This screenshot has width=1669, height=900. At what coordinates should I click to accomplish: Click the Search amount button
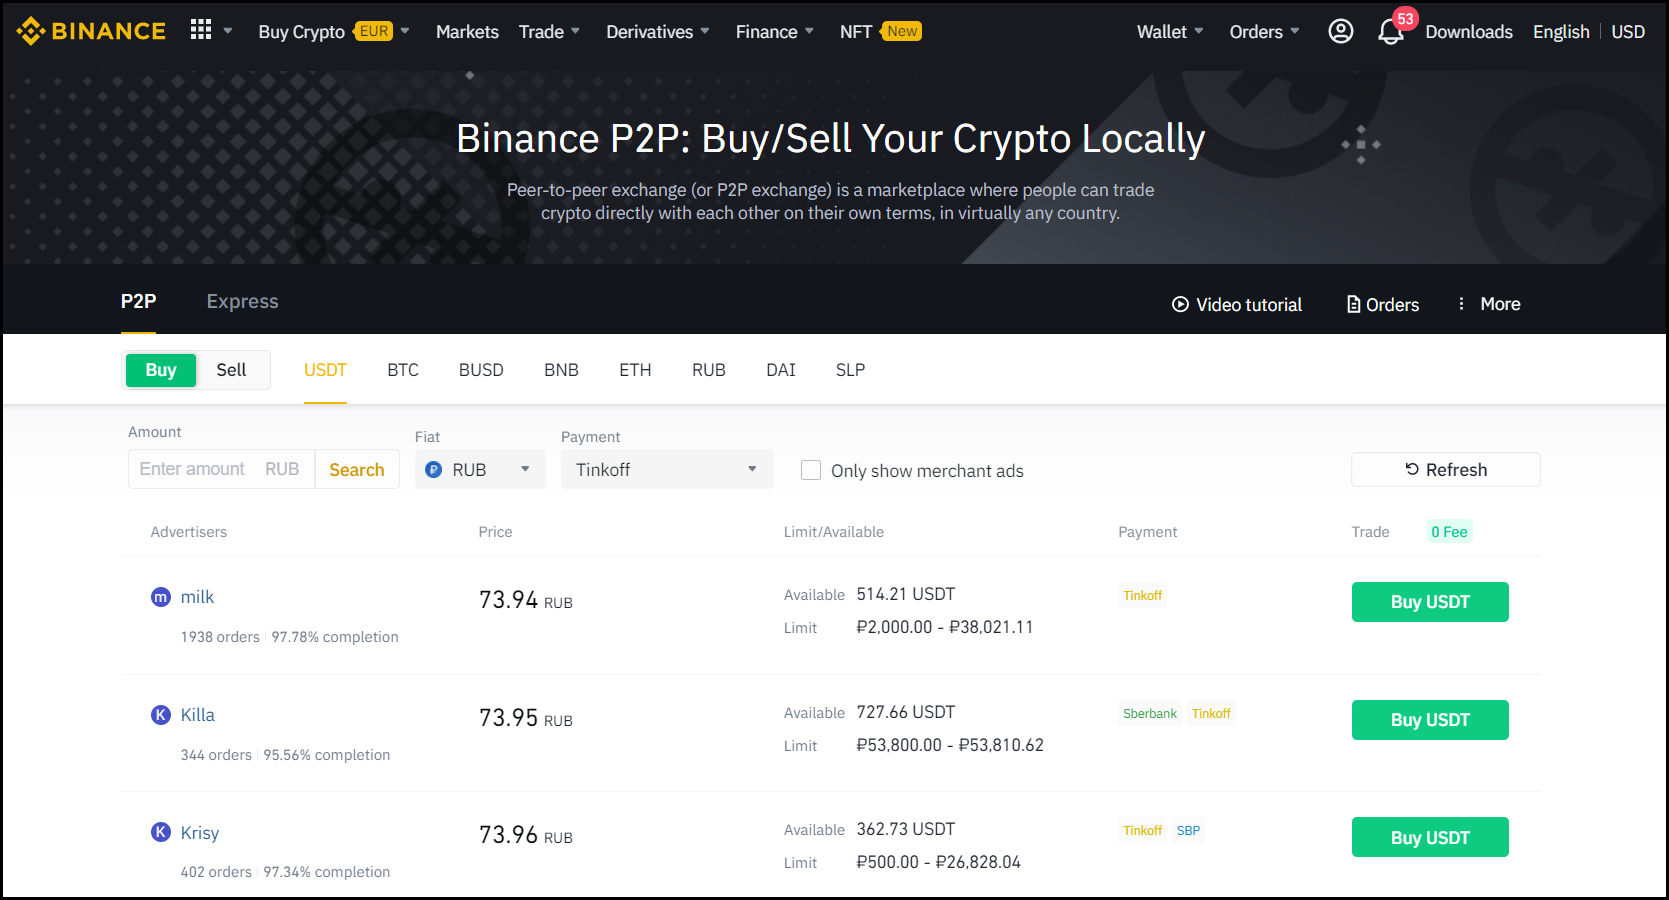tap(357, 469)
